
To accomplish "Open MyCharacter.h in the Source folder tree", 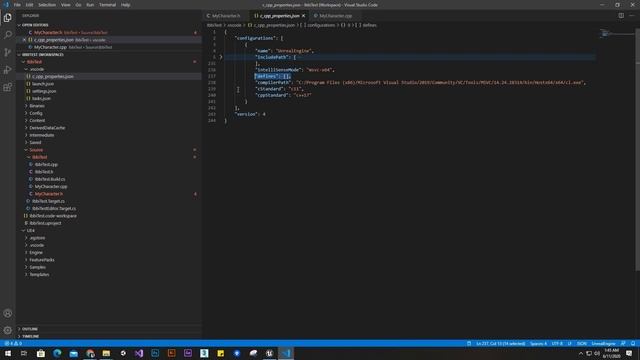I will [x=49, y=193].
